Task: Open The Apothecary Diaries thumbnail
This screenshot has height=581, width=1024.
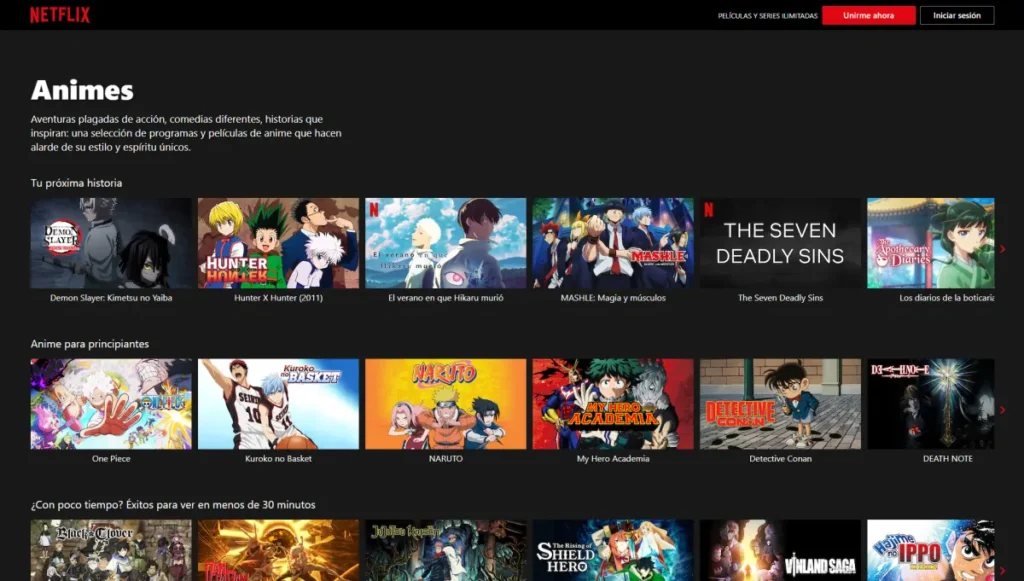Action: coord(931,243)
